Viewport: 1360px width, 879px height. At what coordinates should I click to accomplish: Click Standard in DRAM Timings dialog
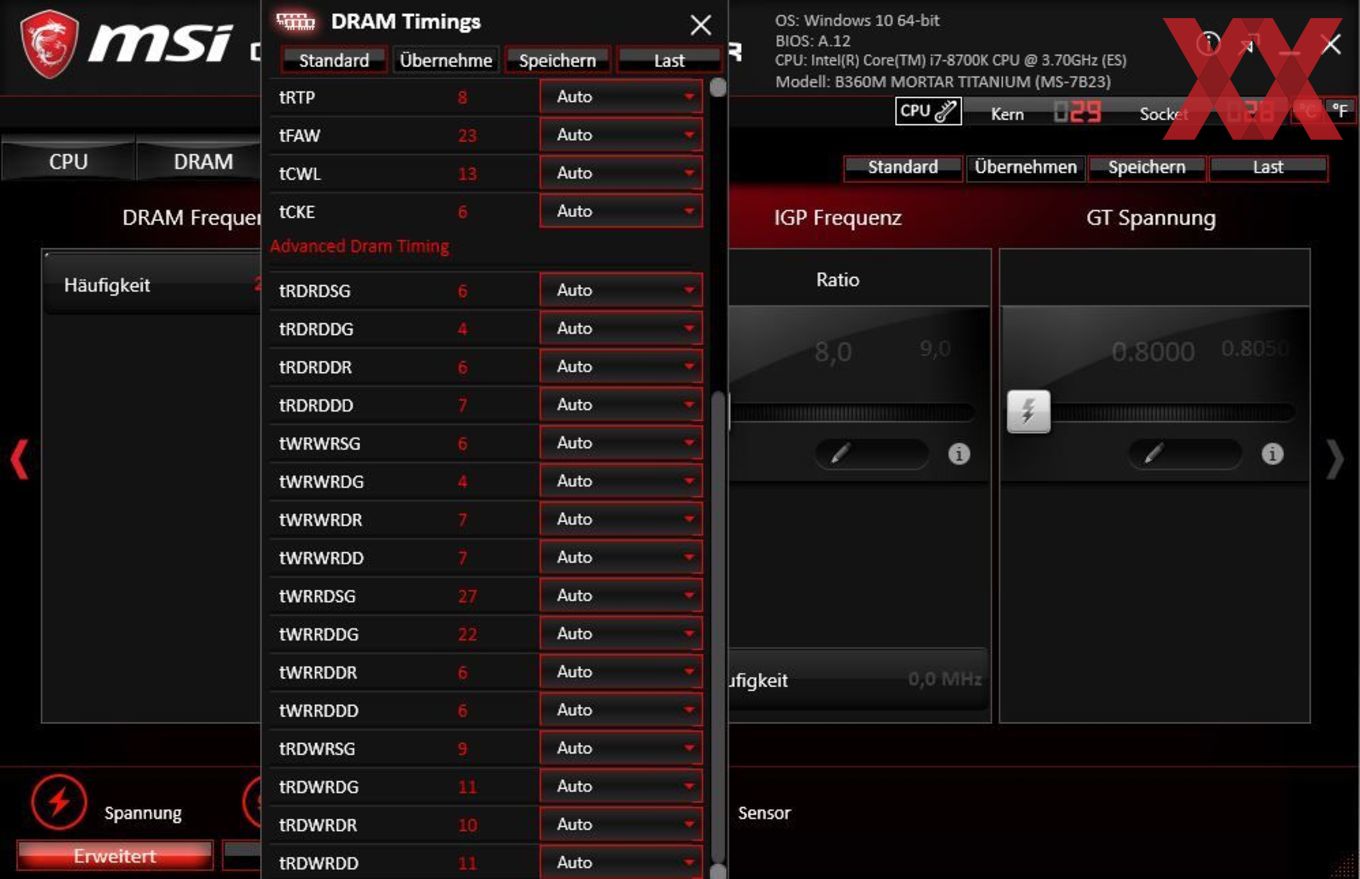coord(334,60)
